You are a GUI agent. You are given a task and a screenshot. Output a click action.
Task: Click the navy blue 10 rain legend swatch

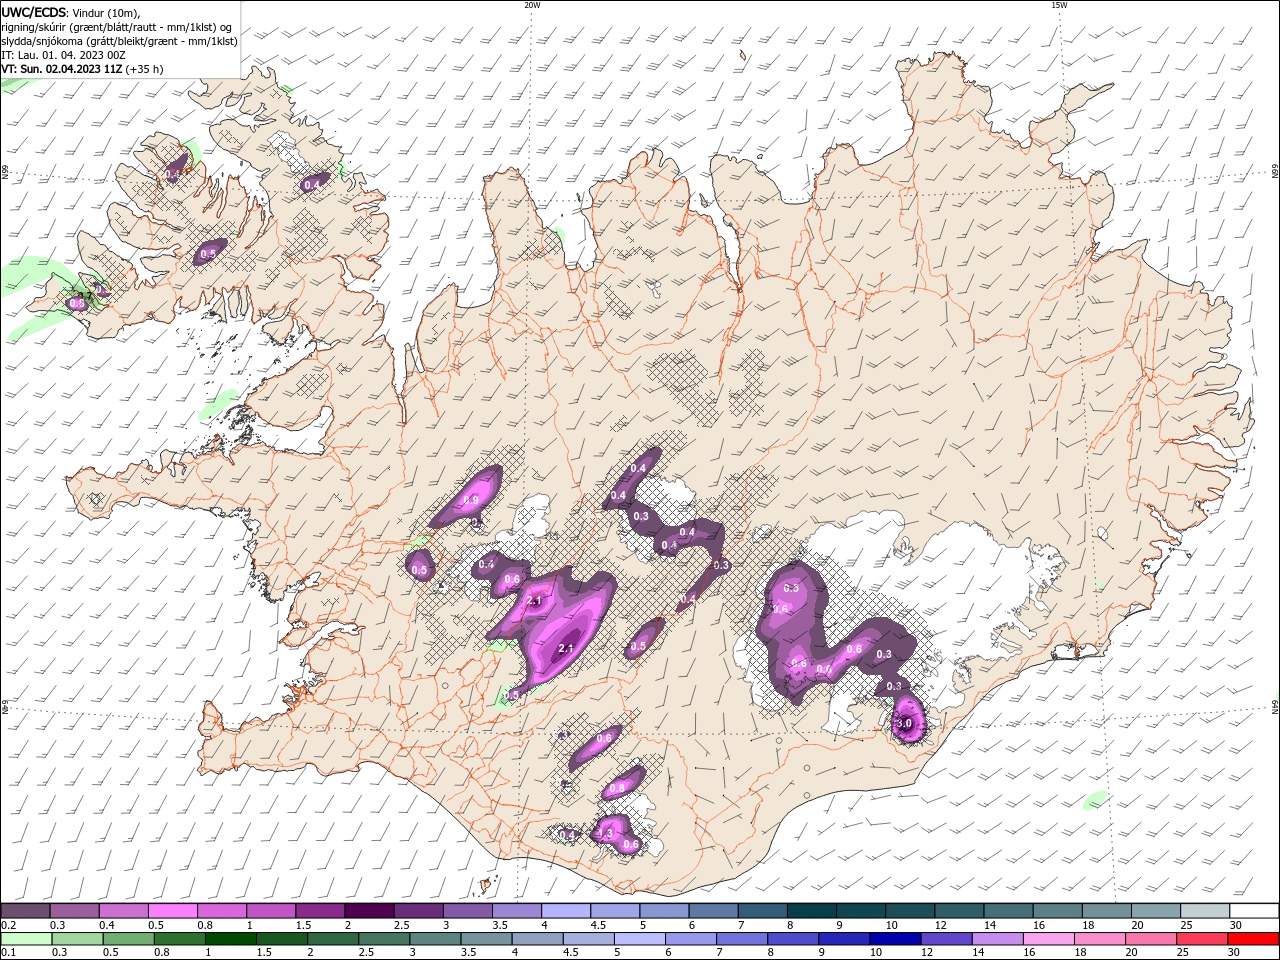(895, 939)
